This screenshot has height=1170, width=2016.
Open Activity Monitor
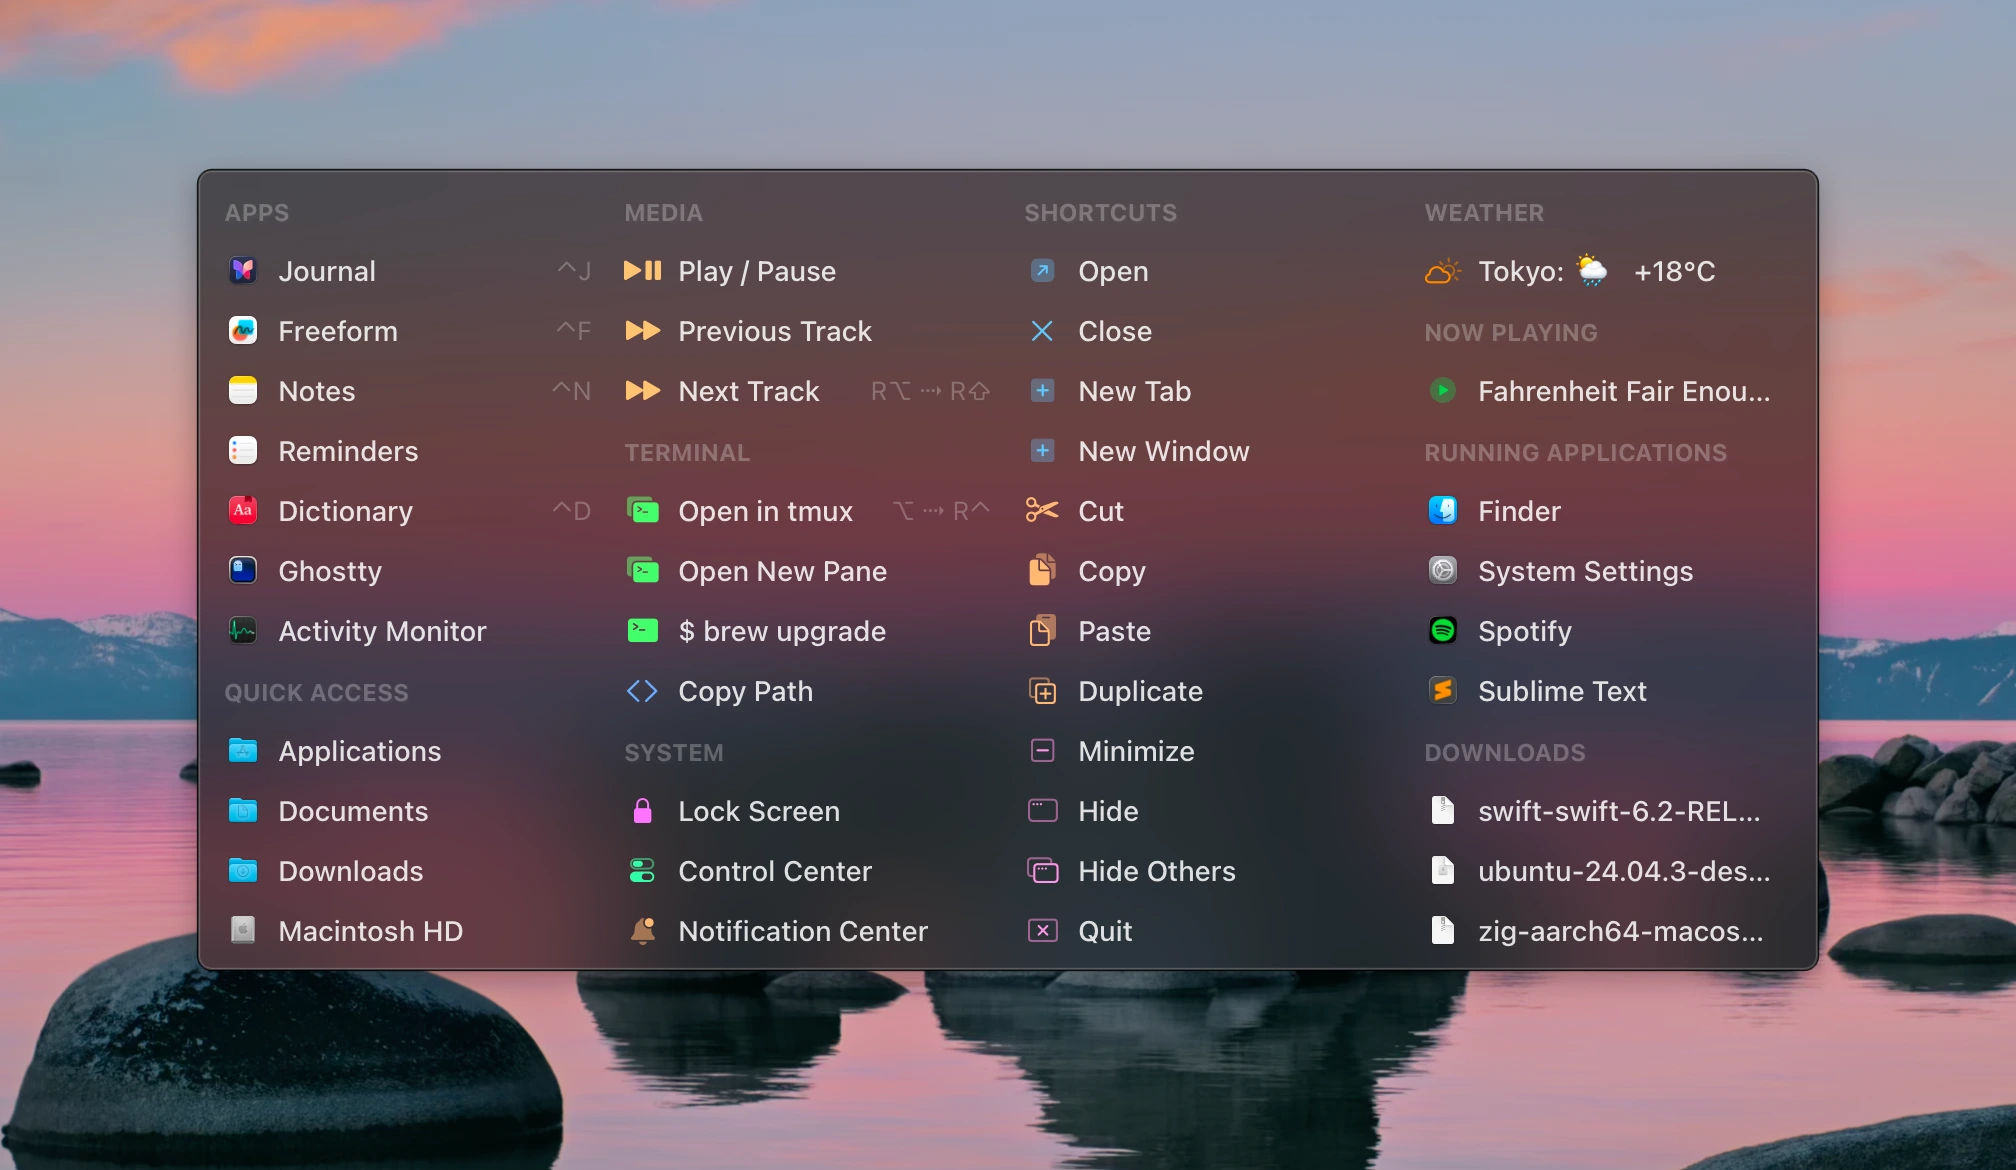point(382,631)
